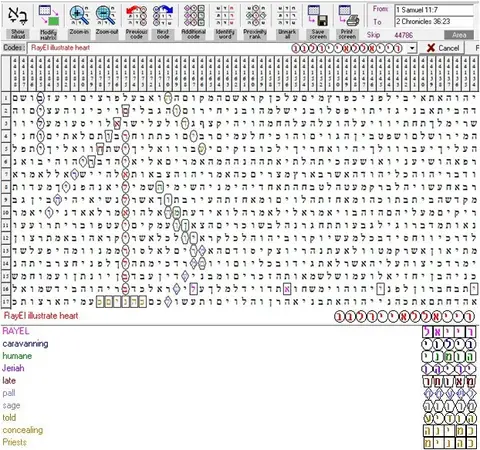Click the Skip value 44786
Screen dimensions: 480x450
(403, 35)
